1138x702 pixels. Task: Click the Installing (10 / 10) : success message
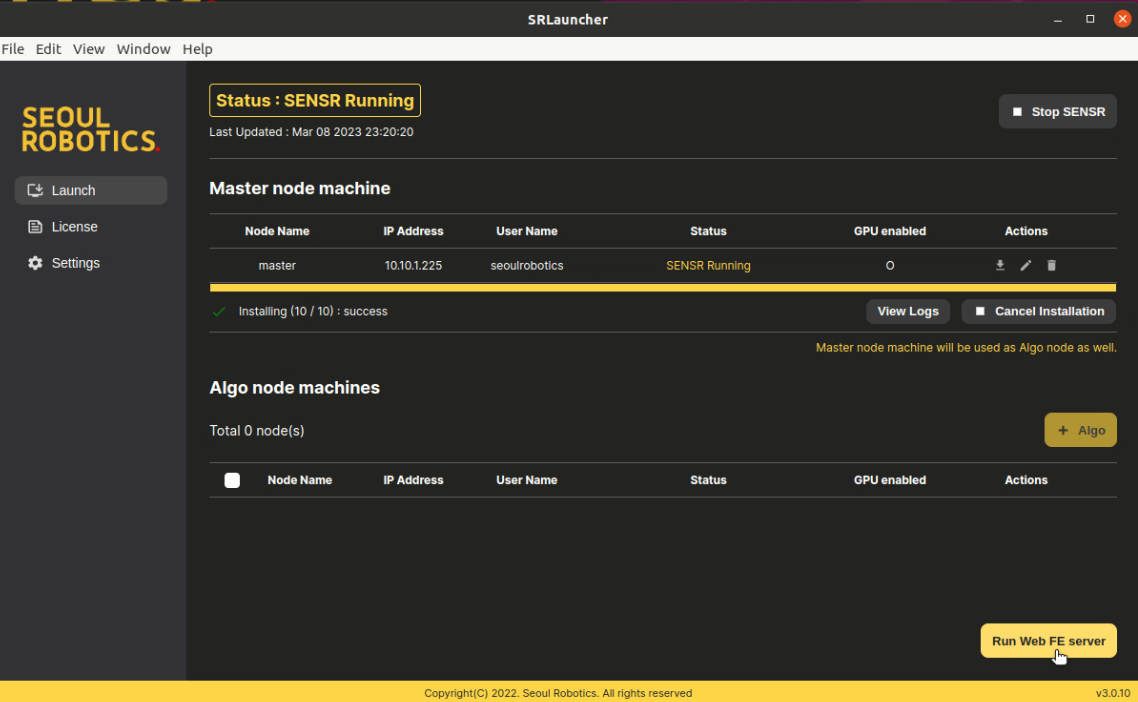[x=313, y=311]
